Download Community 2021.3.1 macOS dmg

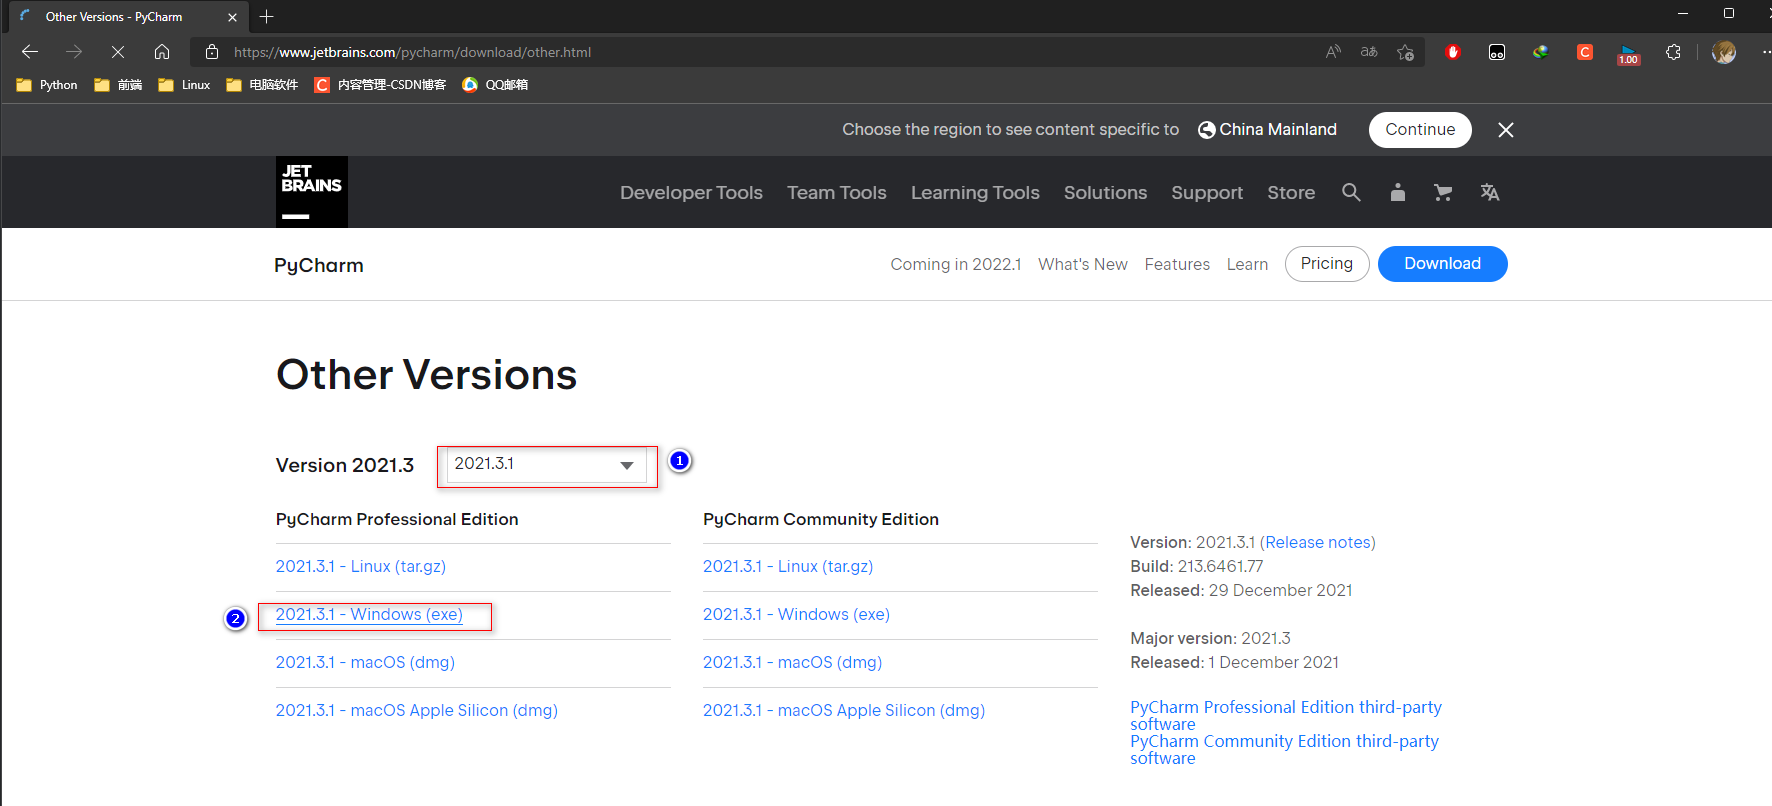[x=792, y=662]
